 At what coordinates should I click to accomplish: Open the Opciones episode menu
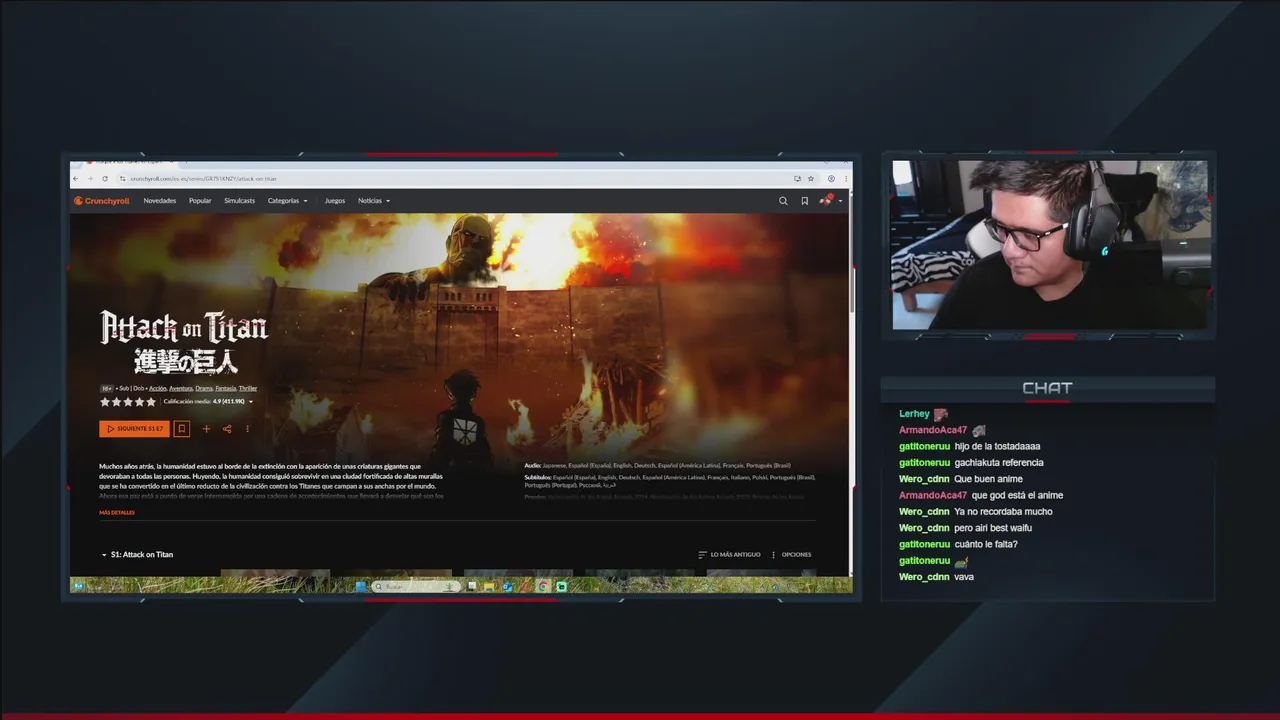pyautogui.click(x=791, y=554)
